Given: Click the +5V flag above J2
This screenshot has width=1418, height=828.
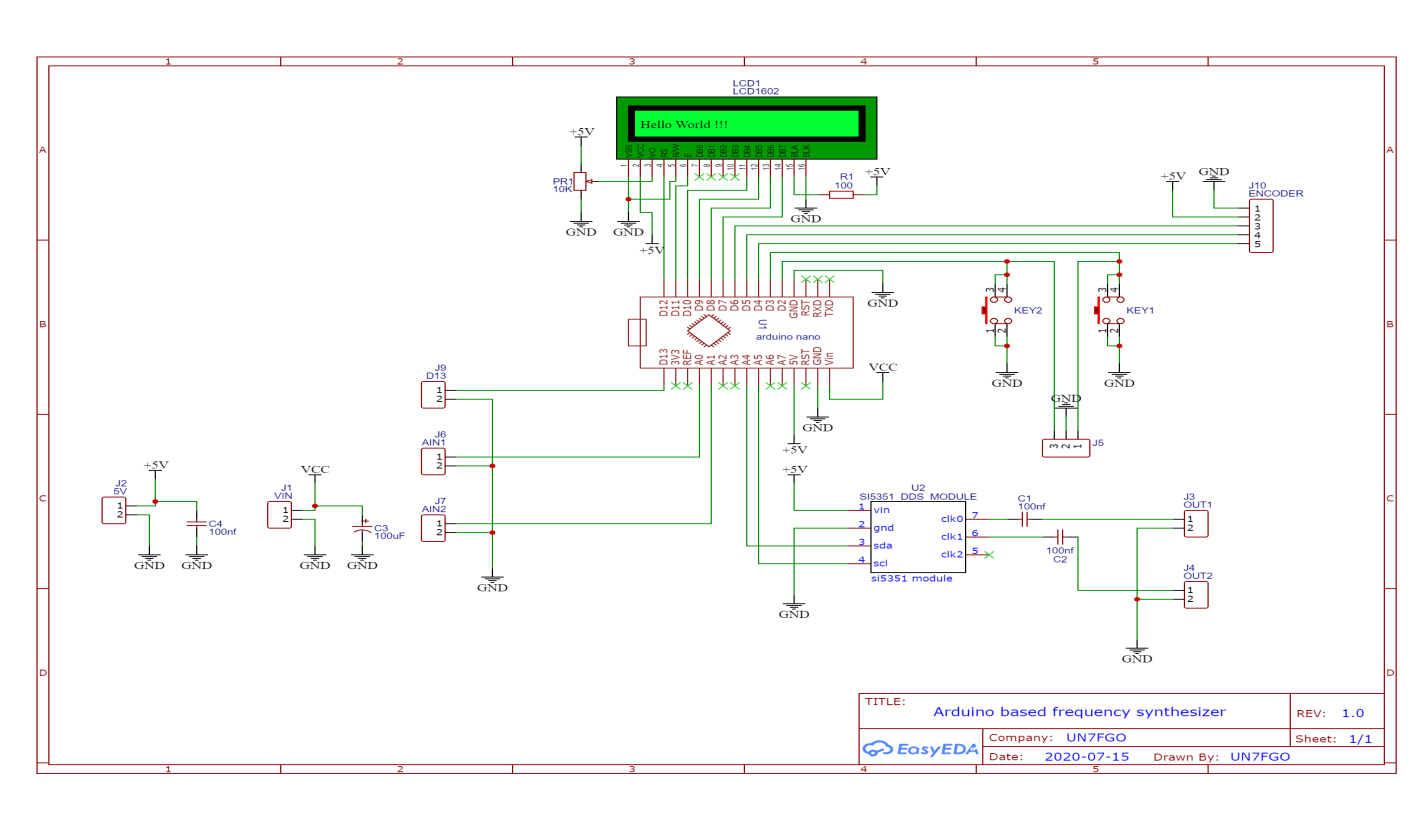Looking at the screenshot, I should pos(156,468).
